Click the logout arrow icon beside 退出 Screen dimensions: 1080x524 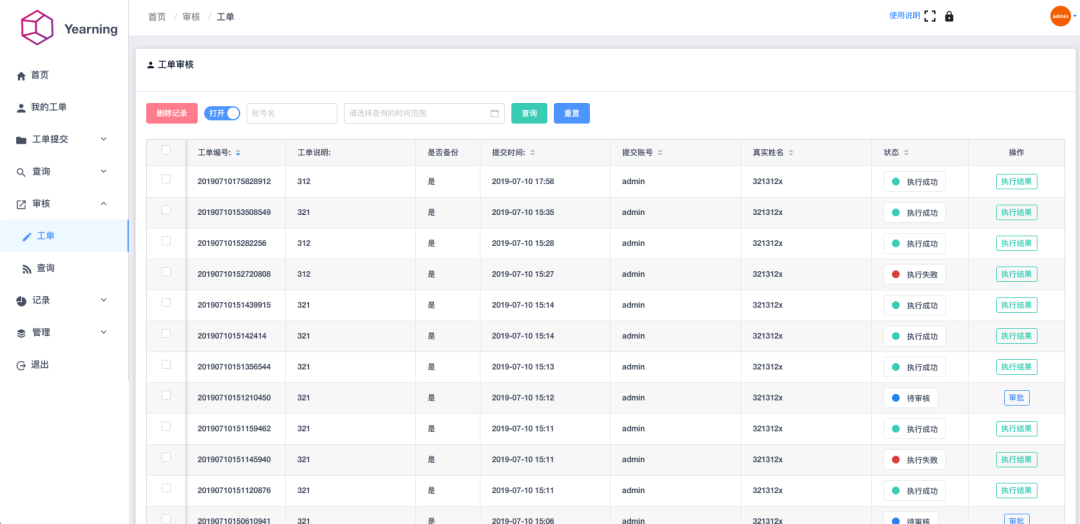(x=21, y=365)
